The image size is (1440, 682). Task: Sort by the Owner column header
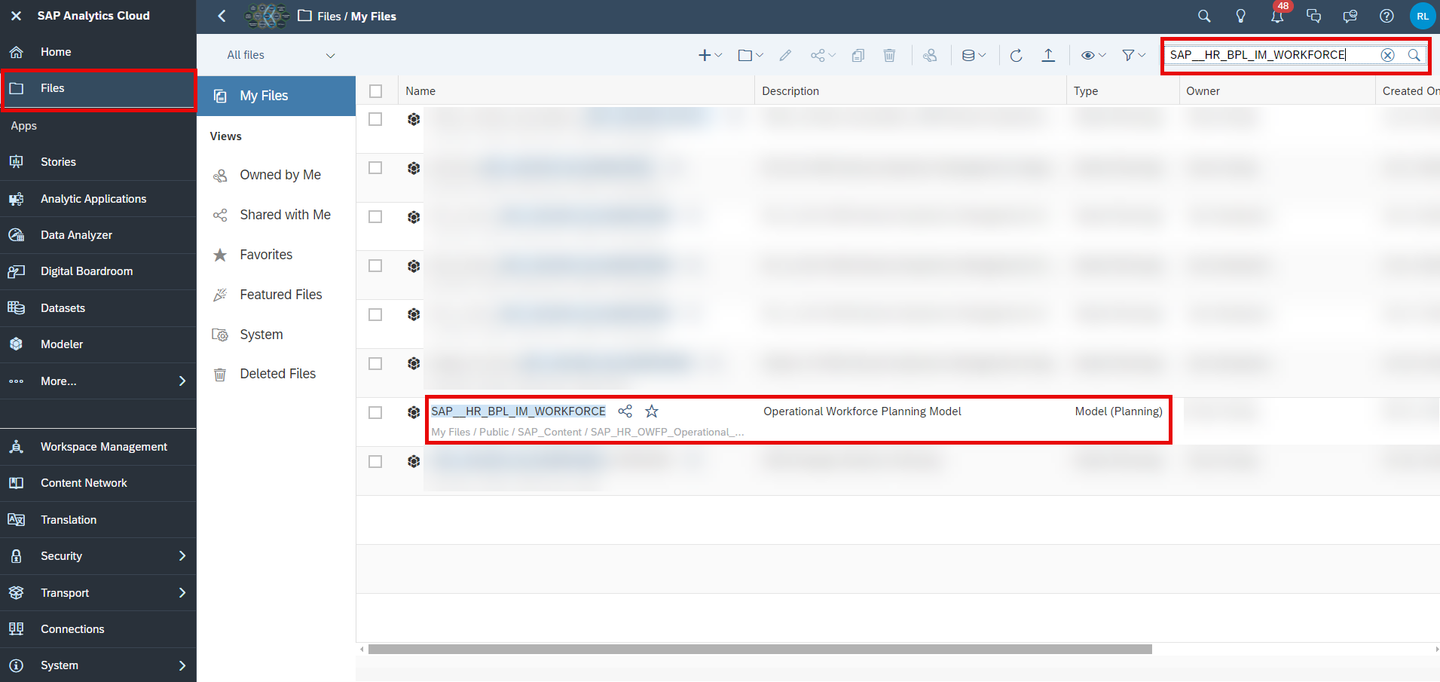tap(1278, 91)
